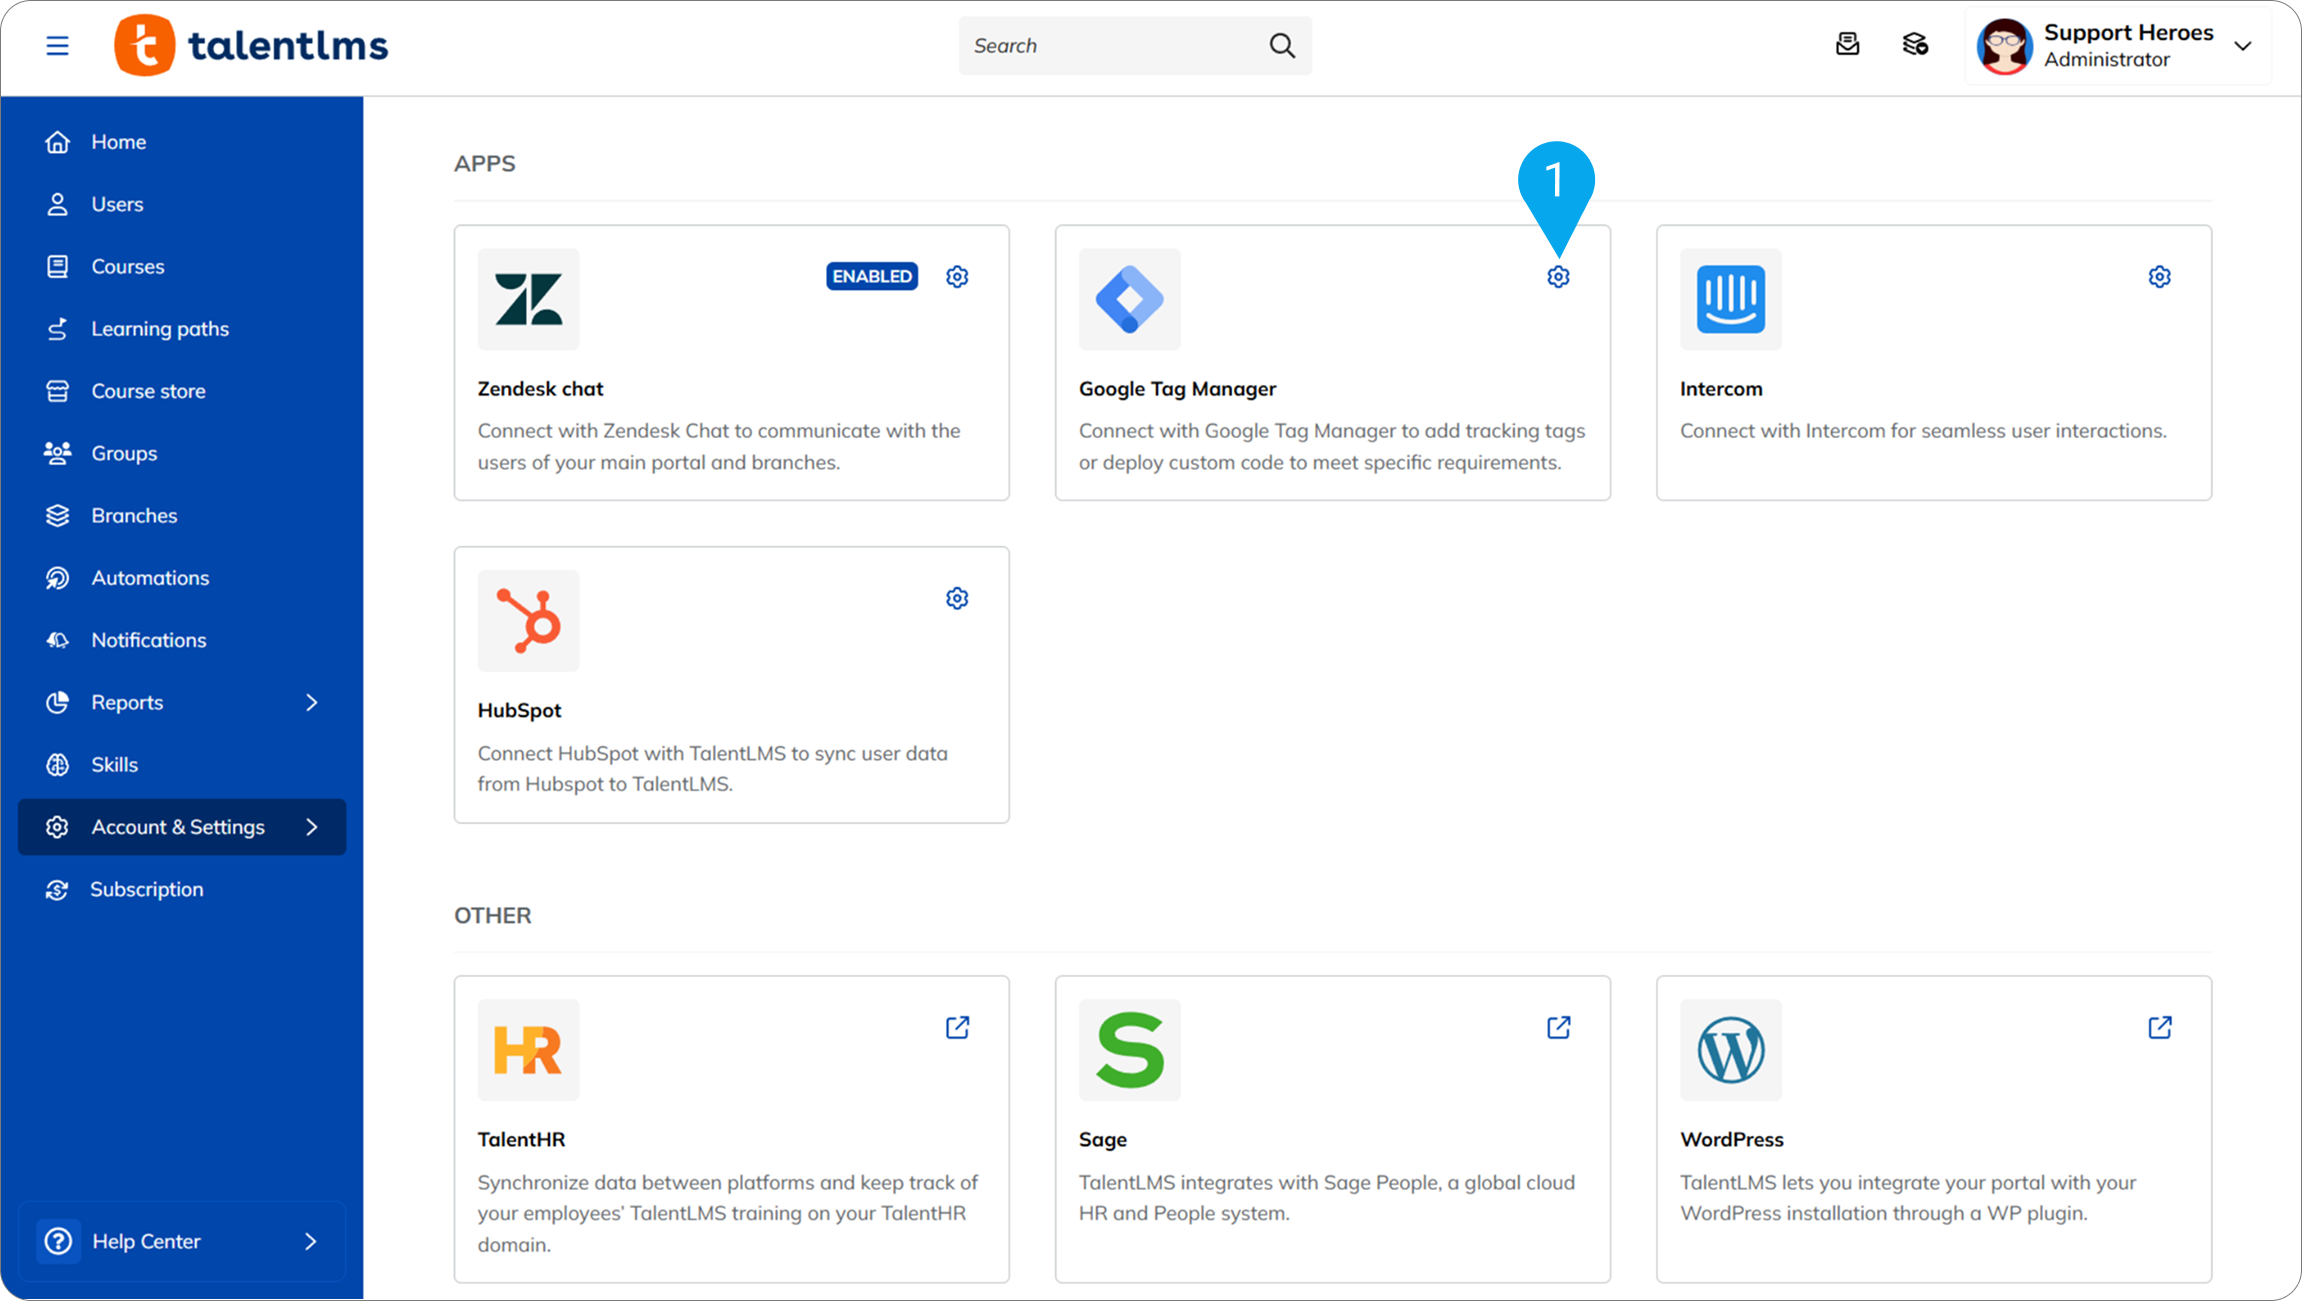Click the talentlms logo
This screenshot has width=2302, height=1301.
coord(251,46)
